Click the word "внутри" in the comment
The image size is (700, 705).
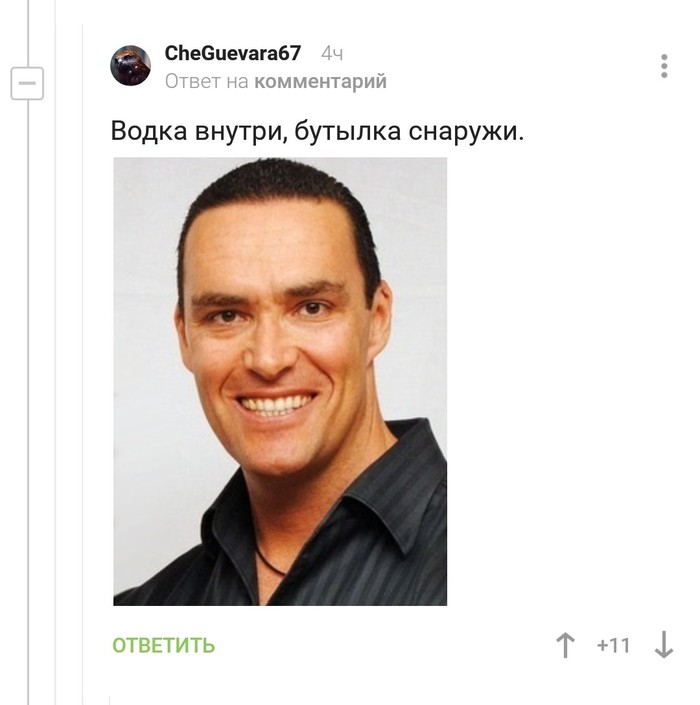(241, 132)
